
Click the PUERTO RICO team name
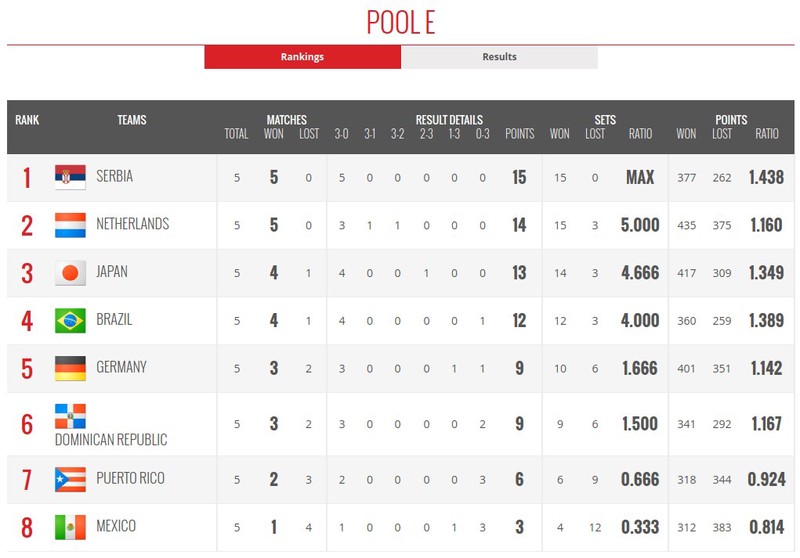click(131, 478)
